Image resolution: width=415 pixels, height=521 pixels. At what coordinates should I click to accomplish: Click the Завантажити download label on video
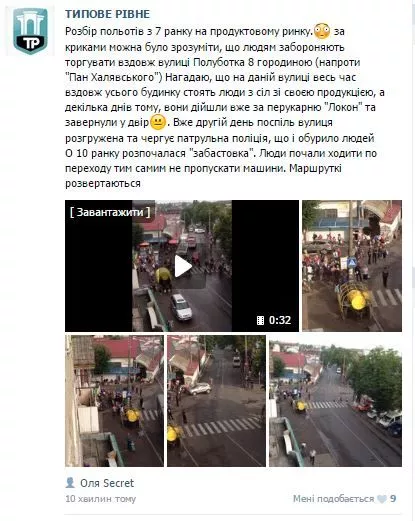[110, 212]
